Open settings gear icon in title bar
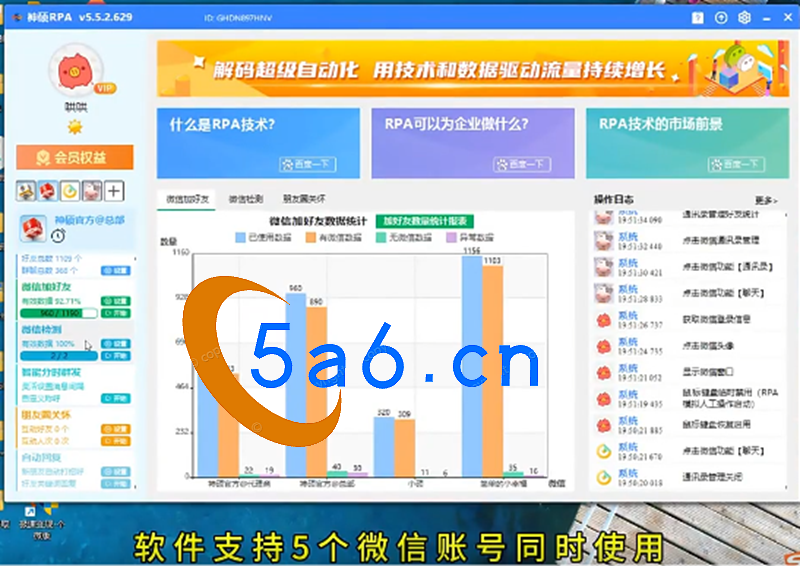 pyautogui.click(x=745, y=18)
